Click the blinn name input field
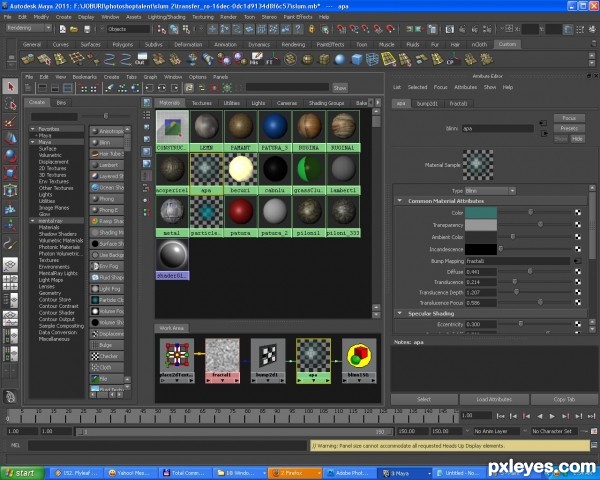The width and height of the screenshot is (600, 480). pyautogui.click(x=497, y=128)
